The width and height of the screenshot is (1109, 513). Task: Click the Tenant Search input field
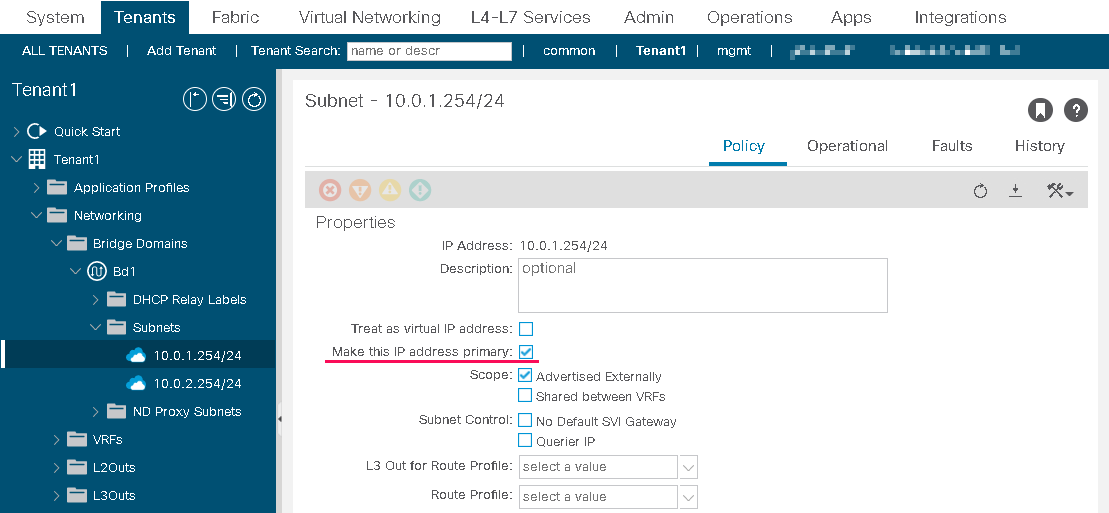coord(429,51)
